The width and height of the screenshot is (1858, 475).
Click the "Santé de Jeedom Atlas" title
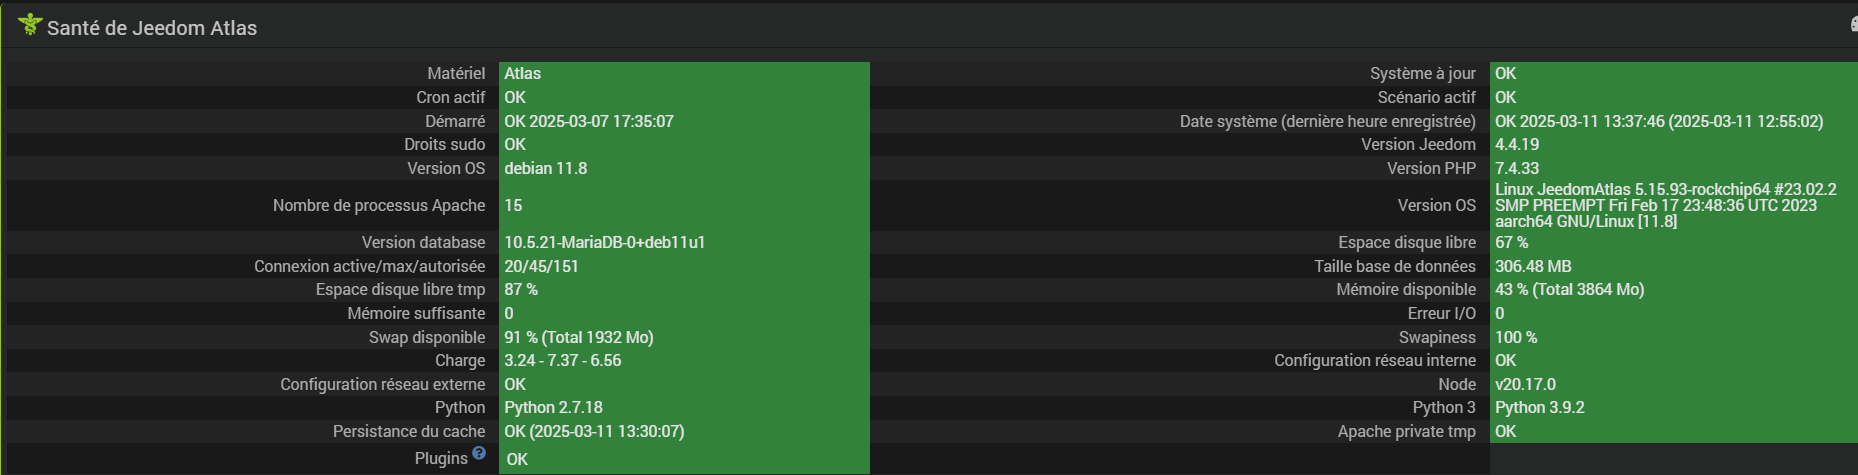tap(152, 28)
